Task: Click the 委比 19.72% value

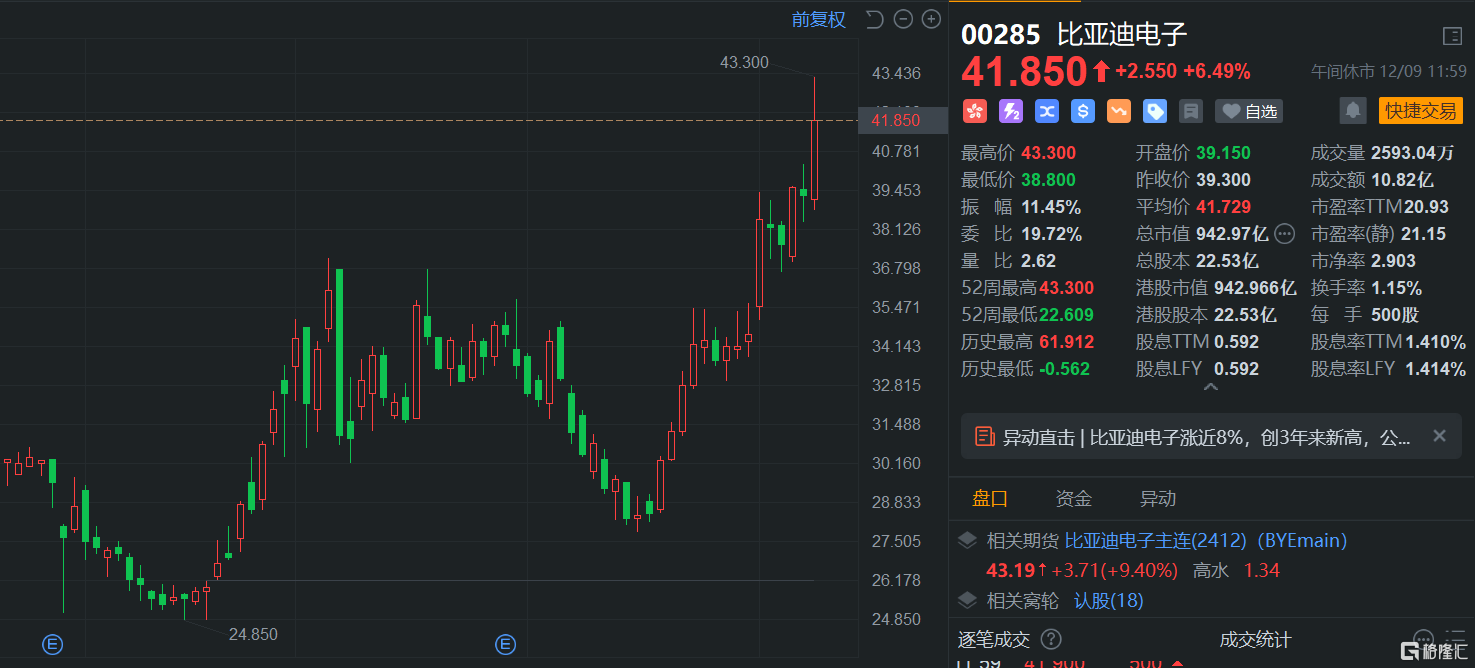Action: [1051, 234]
